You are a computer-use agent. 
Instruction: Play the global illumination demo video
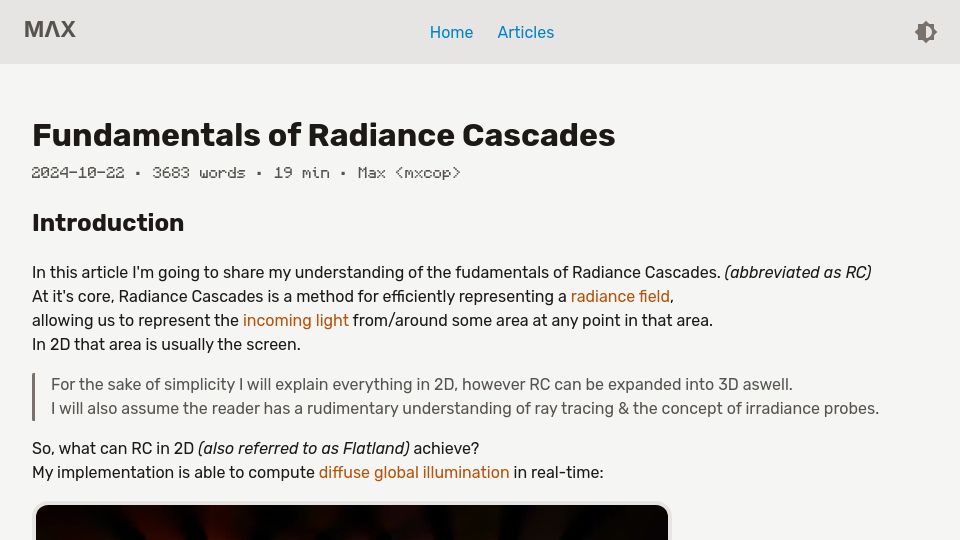352,522
